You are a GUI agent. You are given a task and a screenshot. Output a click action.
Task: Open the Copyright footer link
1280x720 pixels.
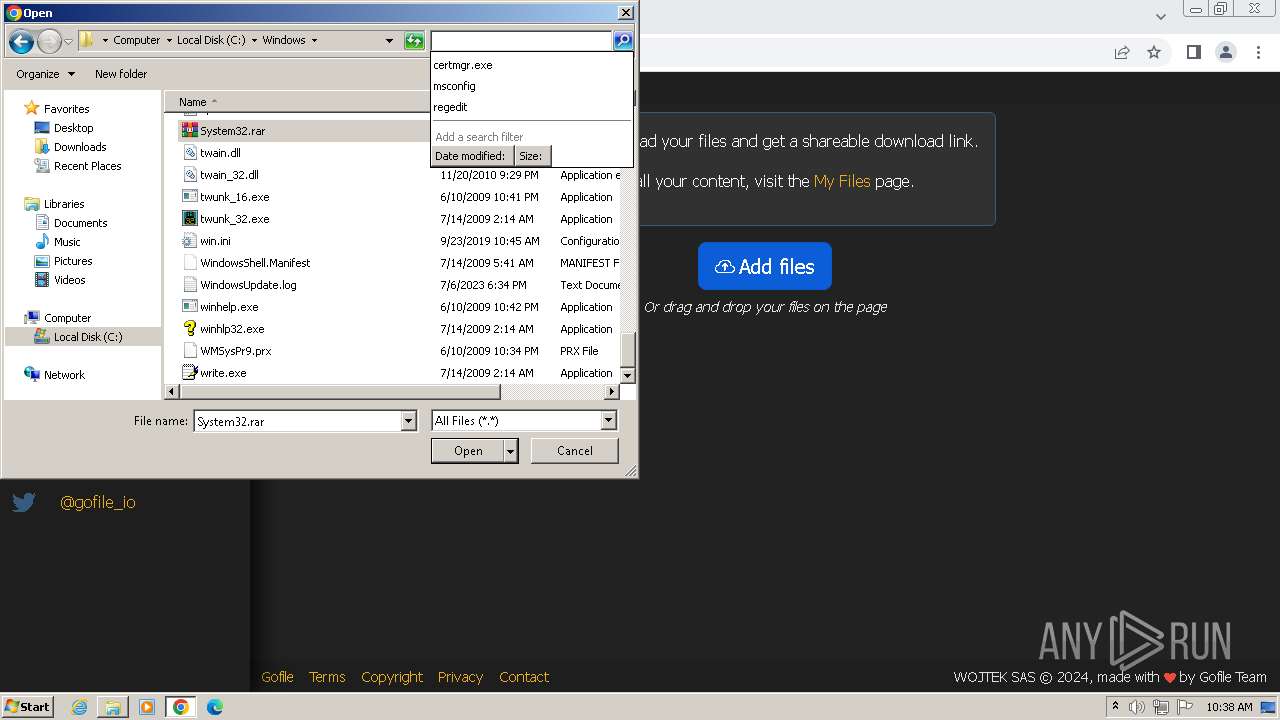392,677
